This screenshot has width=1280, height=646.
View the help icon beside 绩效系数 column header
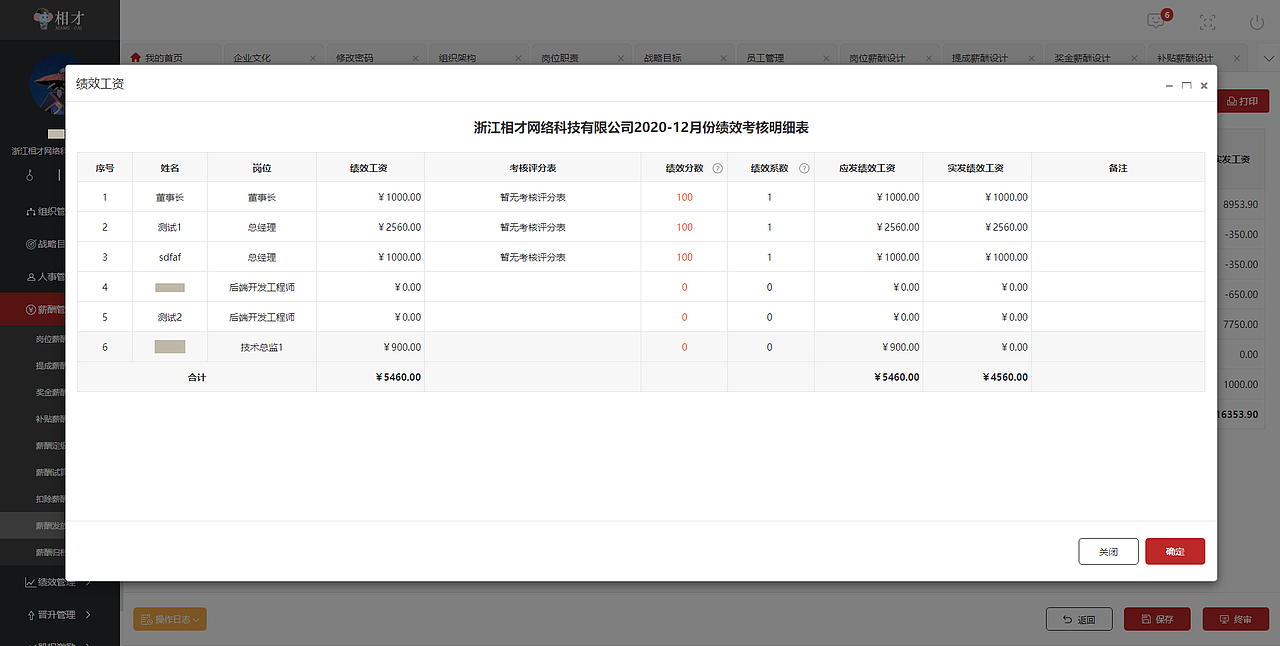(802, 167)
